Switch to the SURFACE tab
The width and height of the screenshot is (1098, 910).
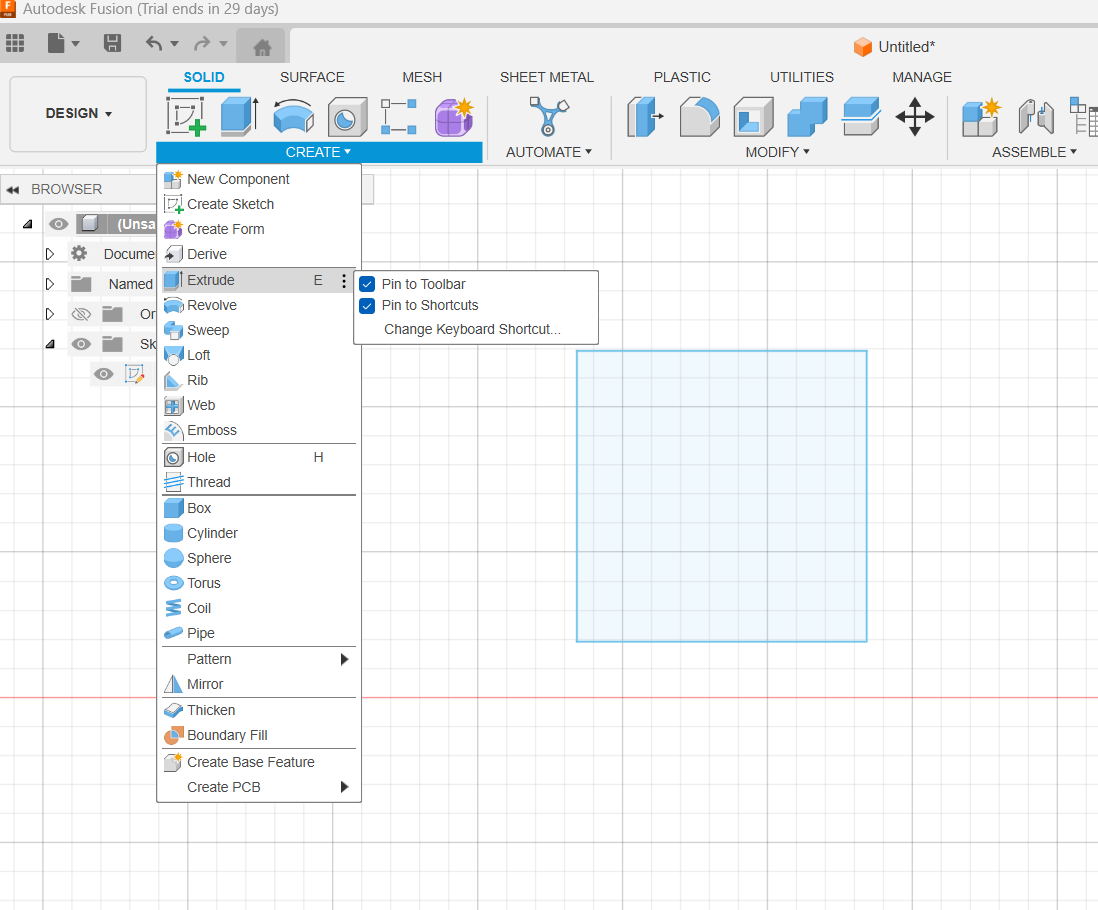[312, 77]
